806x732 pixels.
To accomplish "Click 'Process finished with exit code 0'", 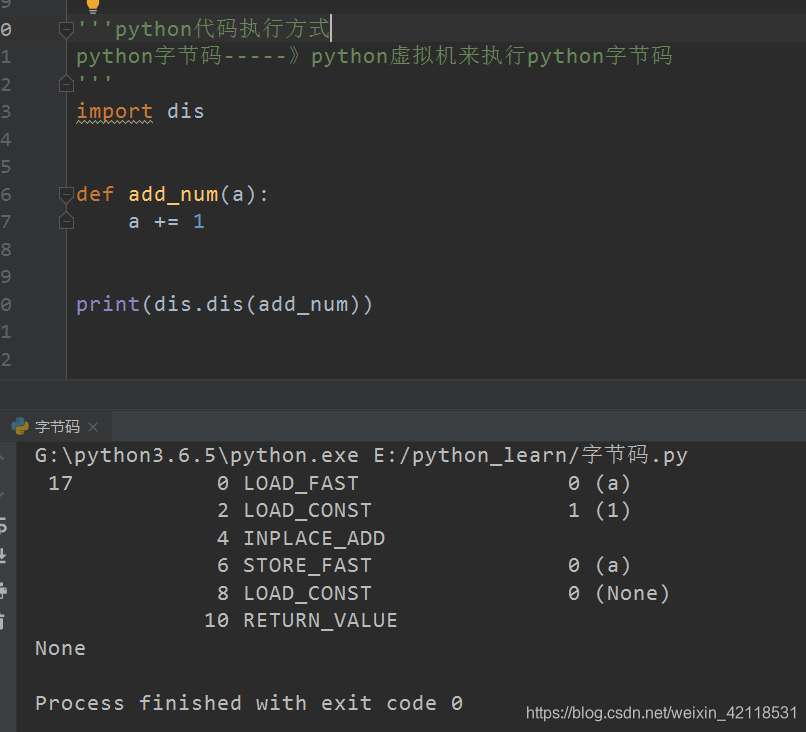I will tap(249, 703).
